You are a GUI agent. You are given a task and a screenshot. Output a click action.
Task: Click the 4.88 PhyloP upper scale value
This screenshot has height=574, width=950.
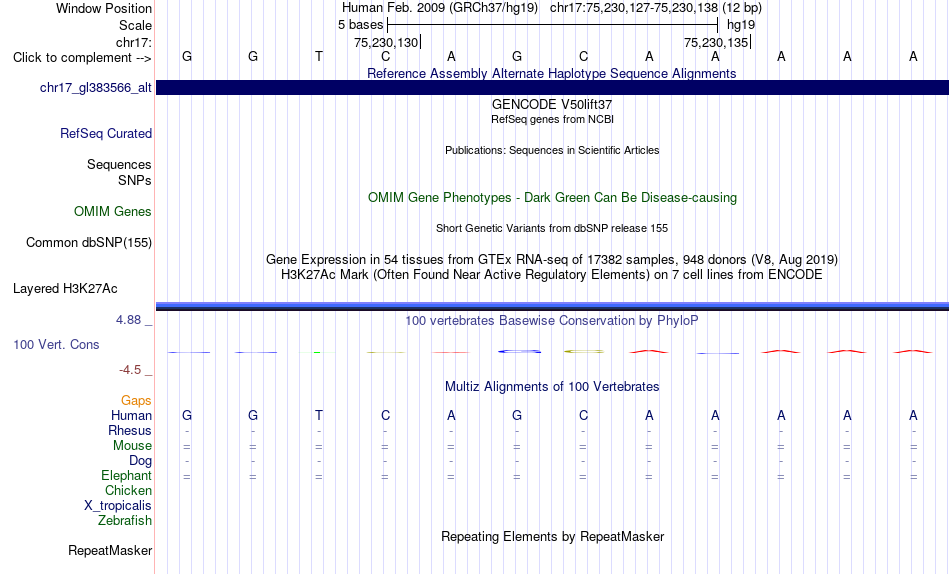[128, 320]
